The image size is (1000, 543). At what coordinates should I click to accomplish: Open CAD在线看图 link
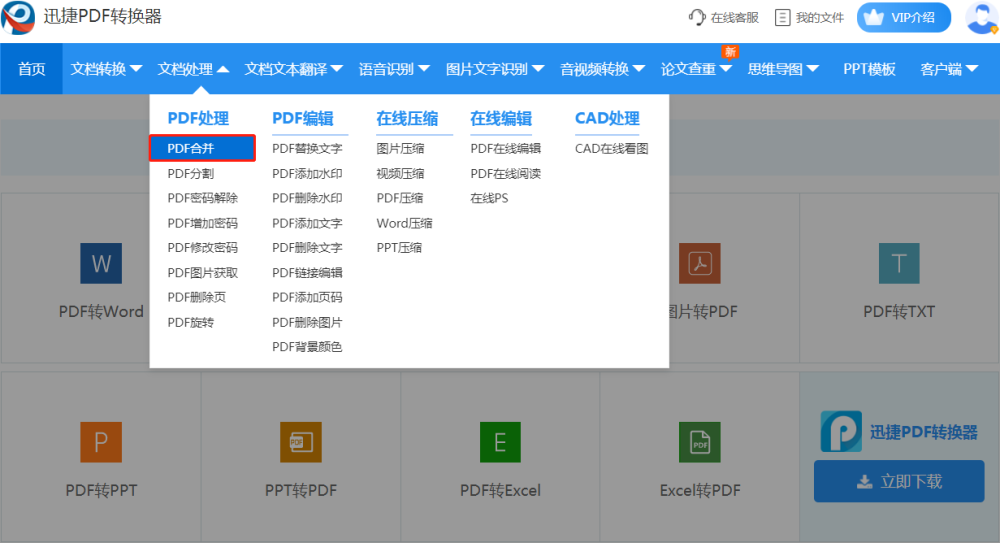tap(612, 149)
